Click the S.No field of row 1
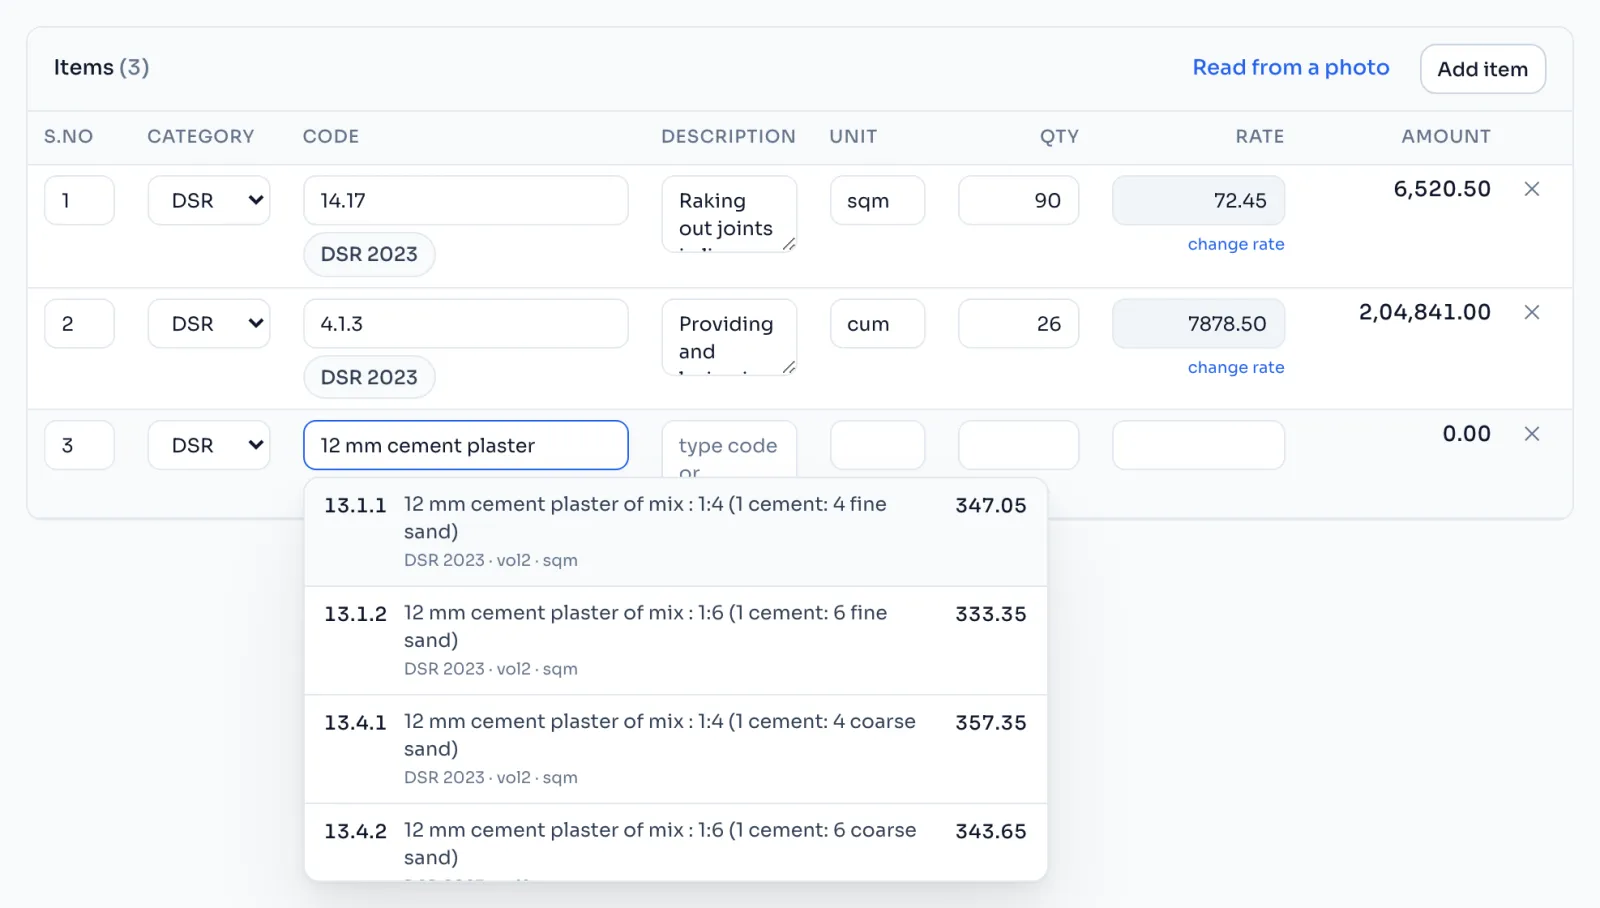The width and height of the screenshot is (1600, 908). (79, 200)
